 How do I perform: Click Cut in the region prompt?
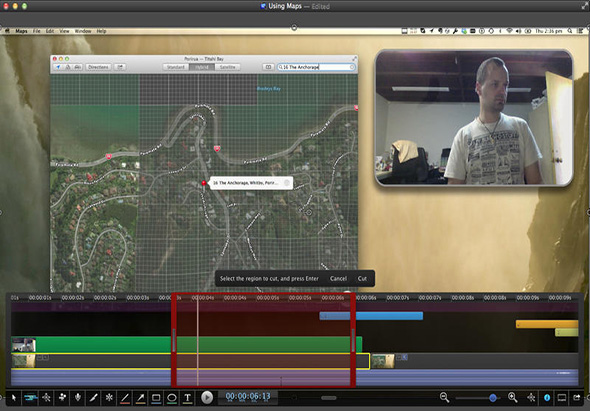click(362, 279)
